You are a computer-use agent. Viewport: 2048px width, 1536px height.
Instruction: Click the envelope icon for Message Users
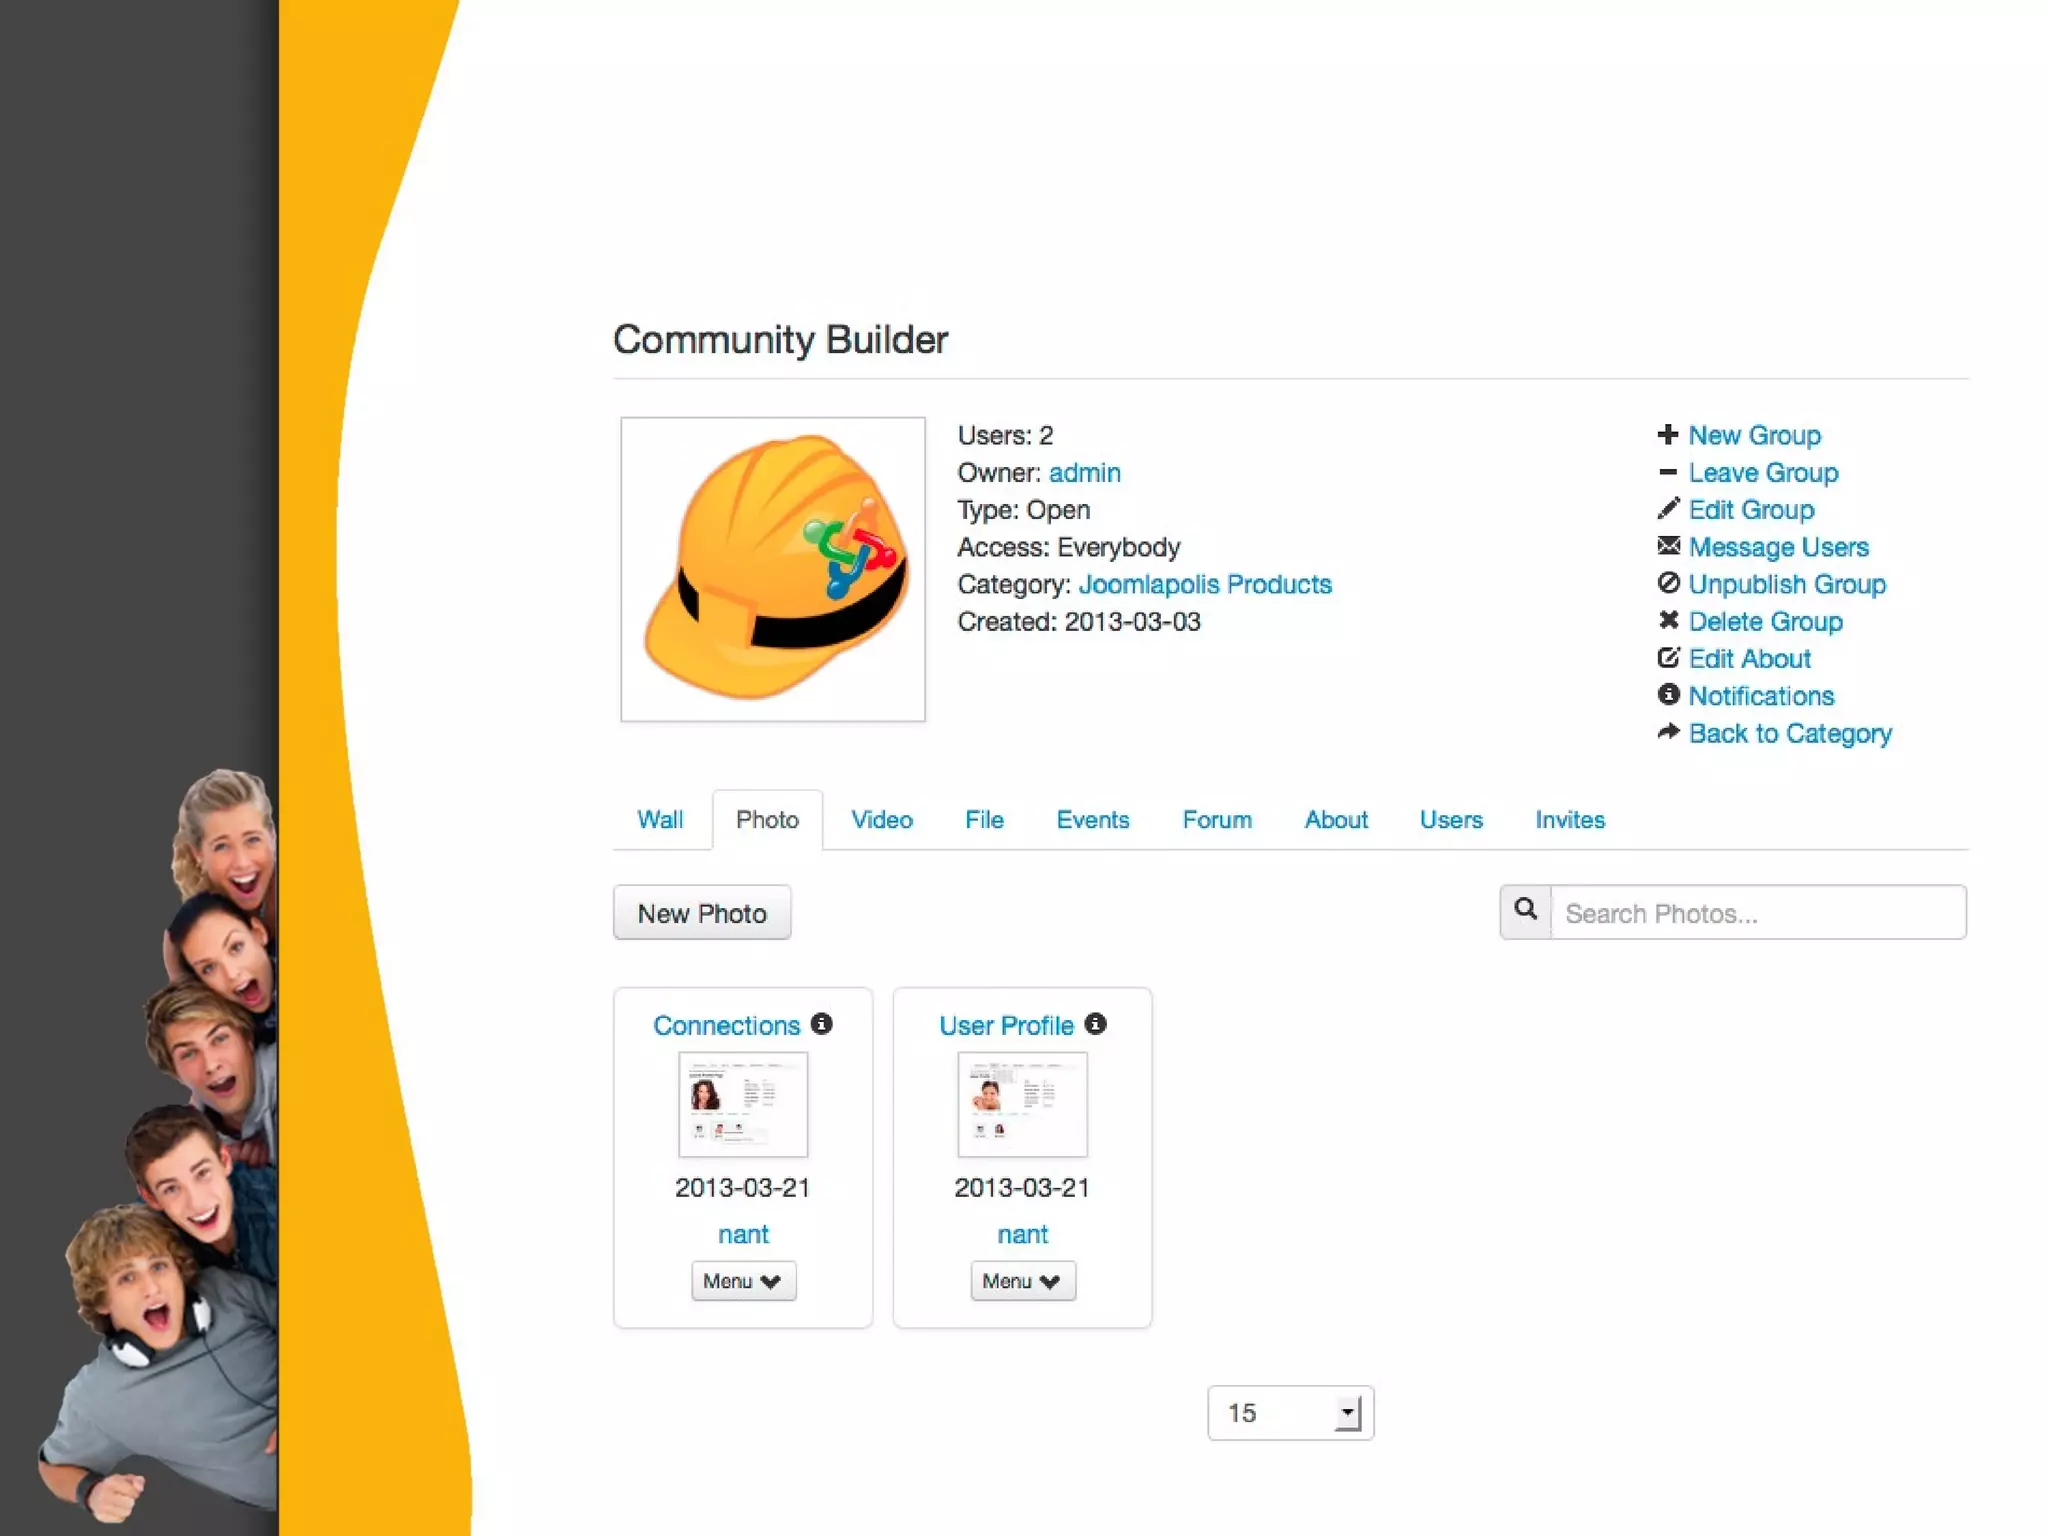click(1667, 546)
